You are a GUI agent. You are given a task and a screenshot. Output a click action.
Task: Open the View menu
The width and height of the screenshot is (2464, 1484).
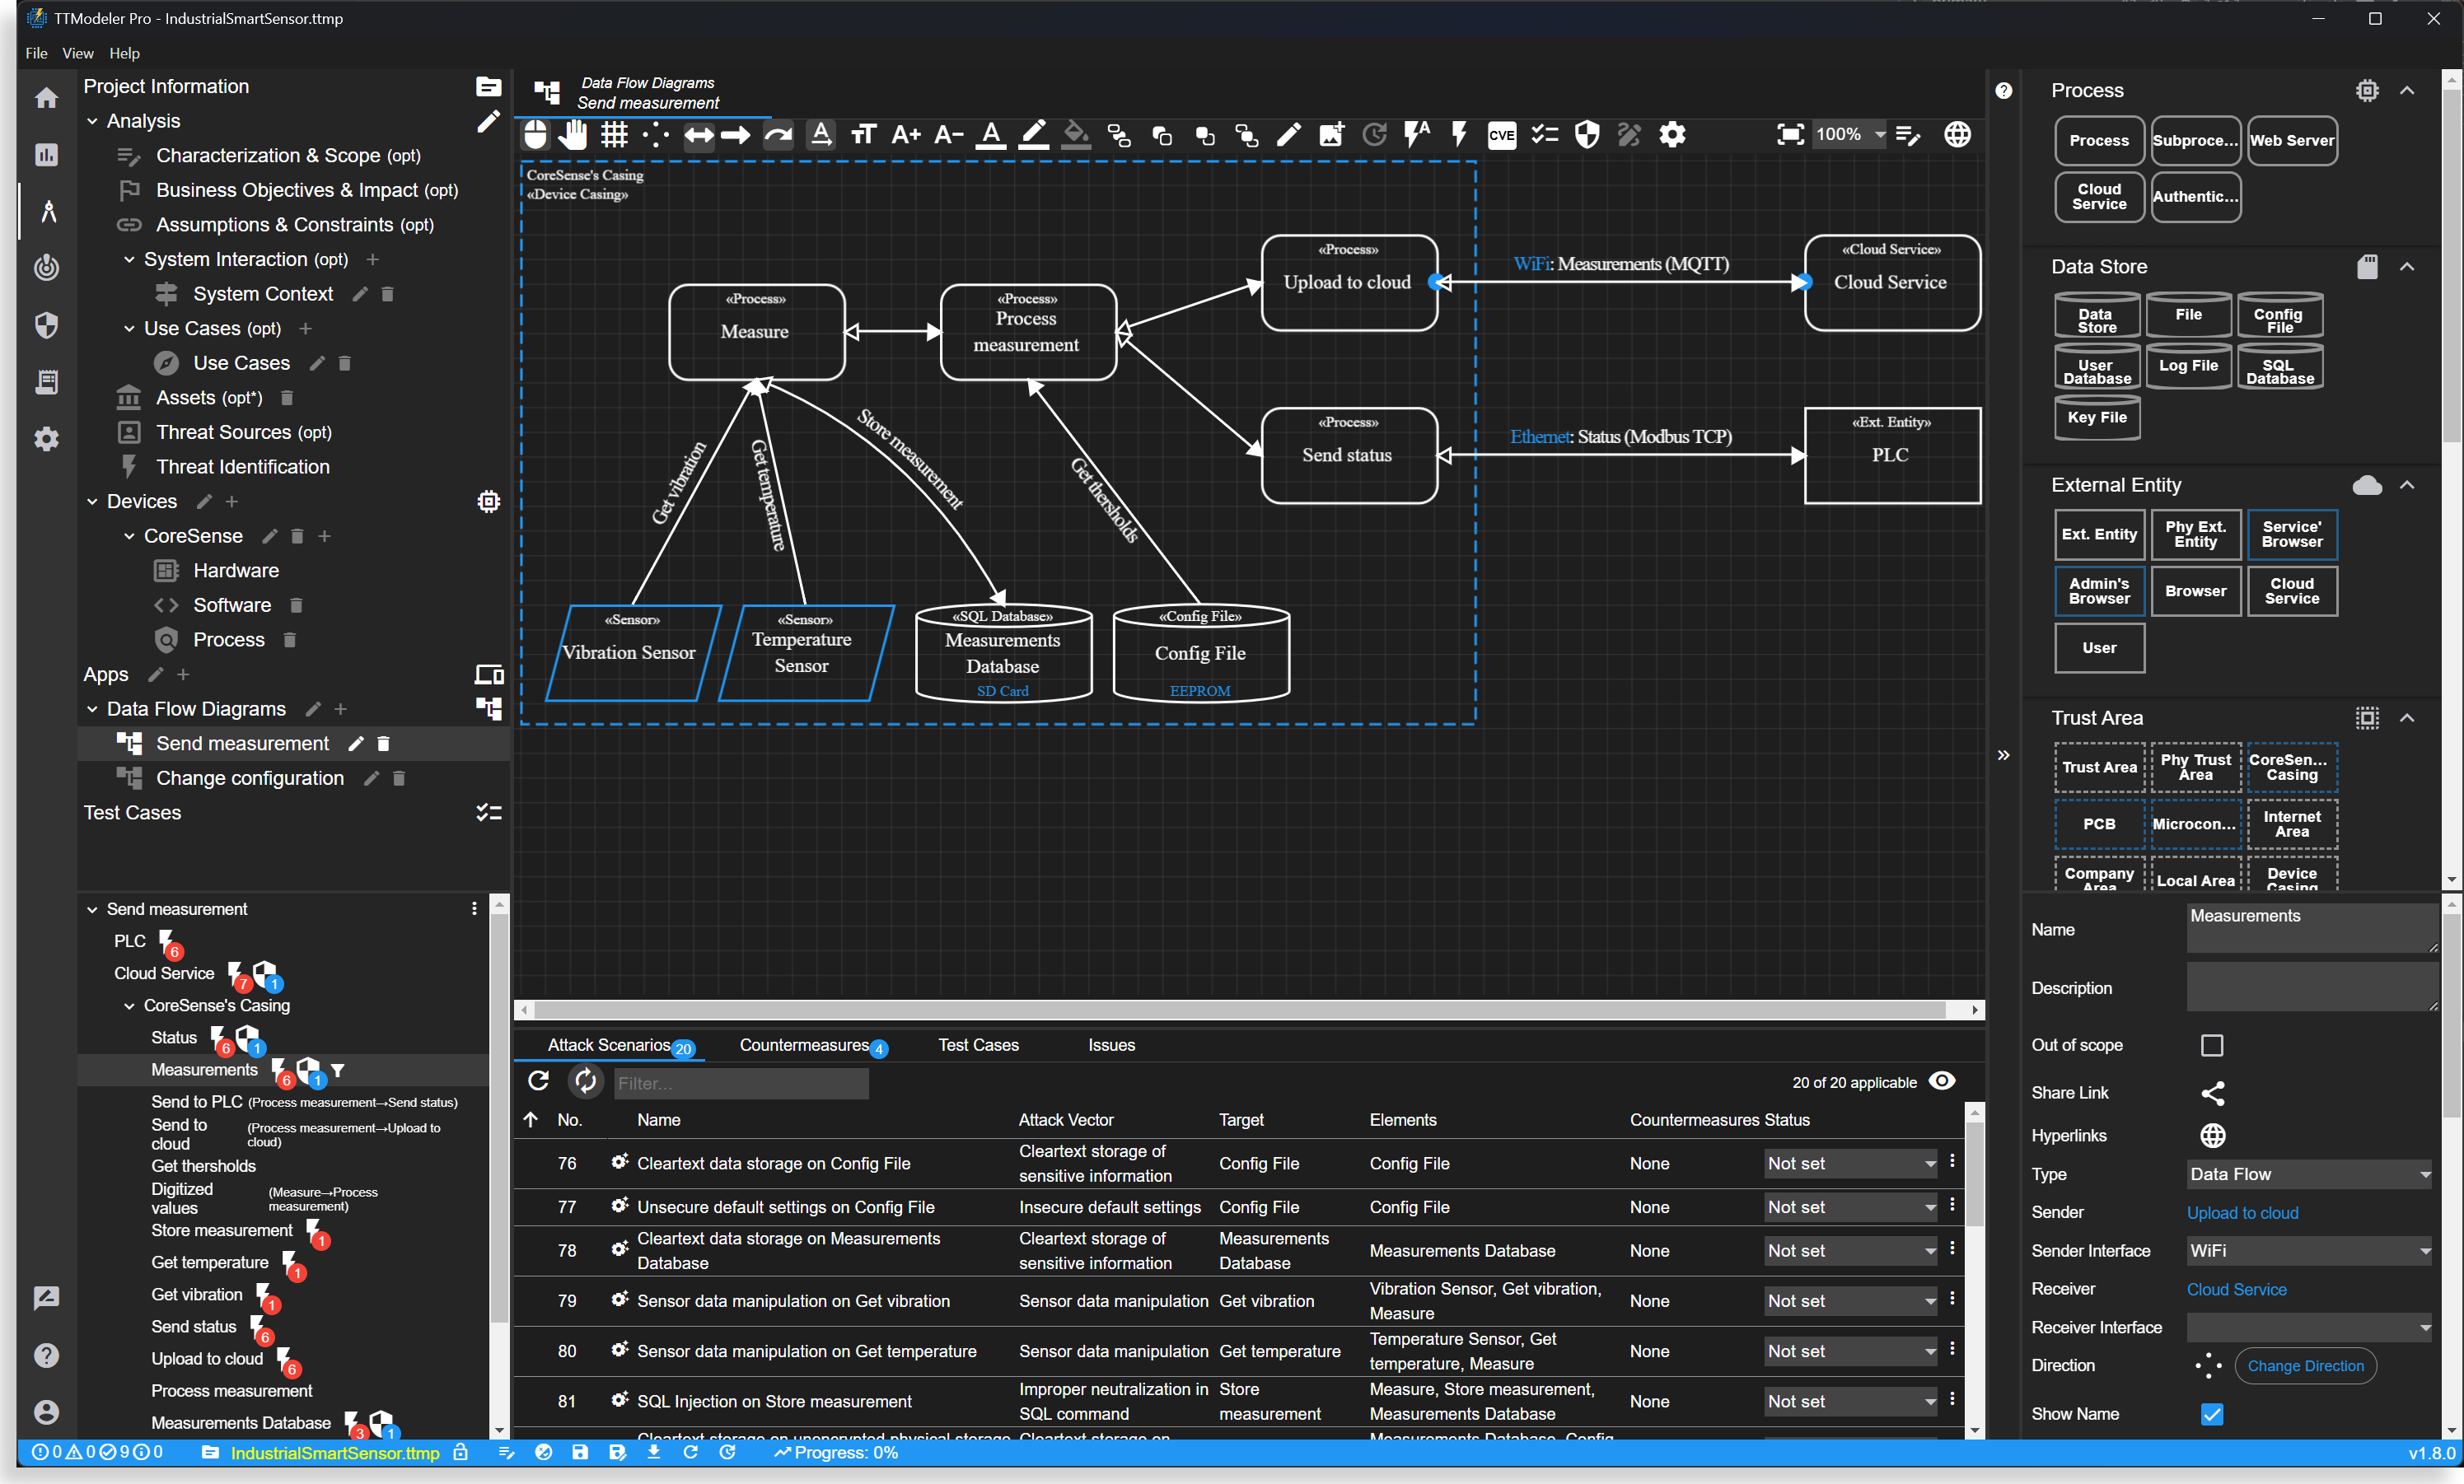77,53
